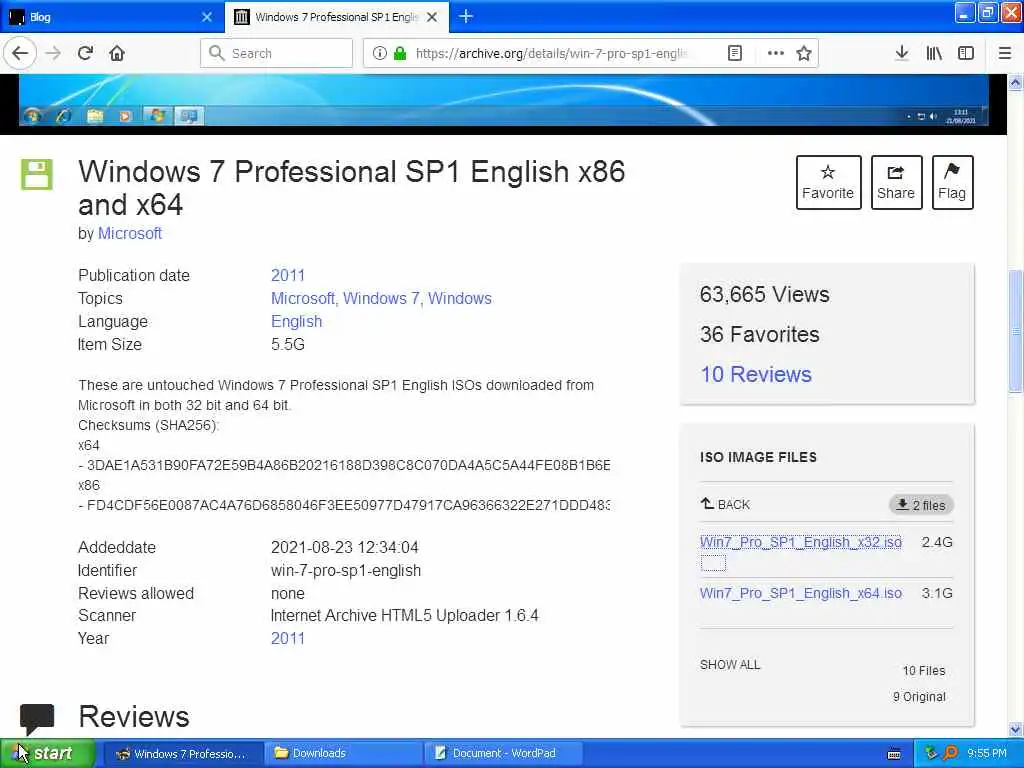Click the green floppy software icon

click(37, 174)
